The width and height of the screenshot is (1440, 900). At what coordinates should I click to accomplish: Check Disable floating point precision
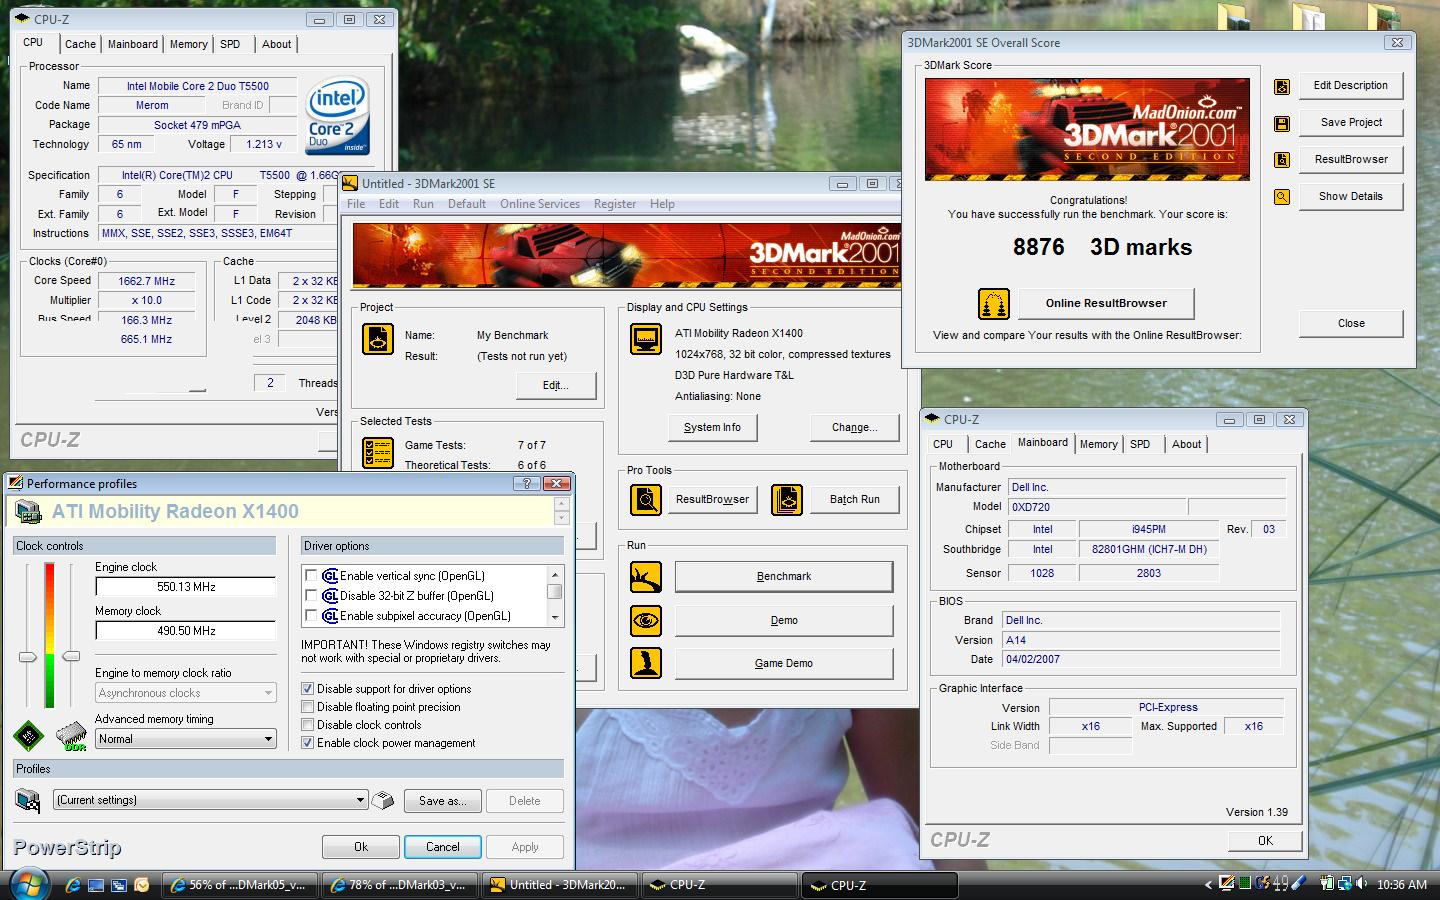coord(308,707)
